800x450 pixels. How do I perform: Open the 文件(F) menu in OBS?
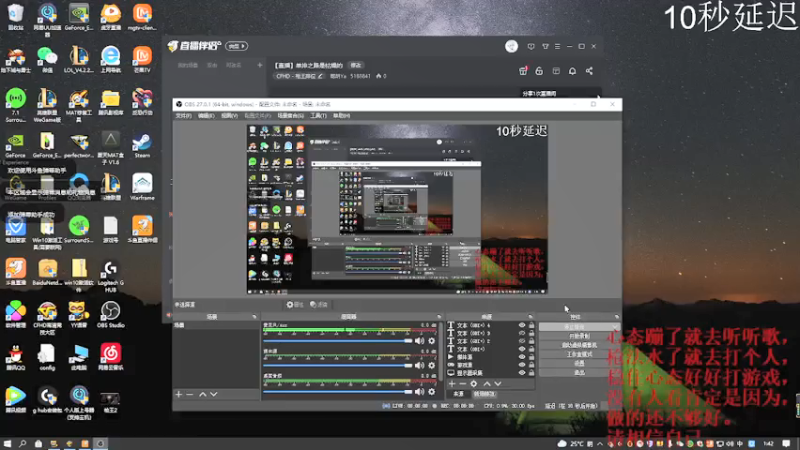pos(184,116)
